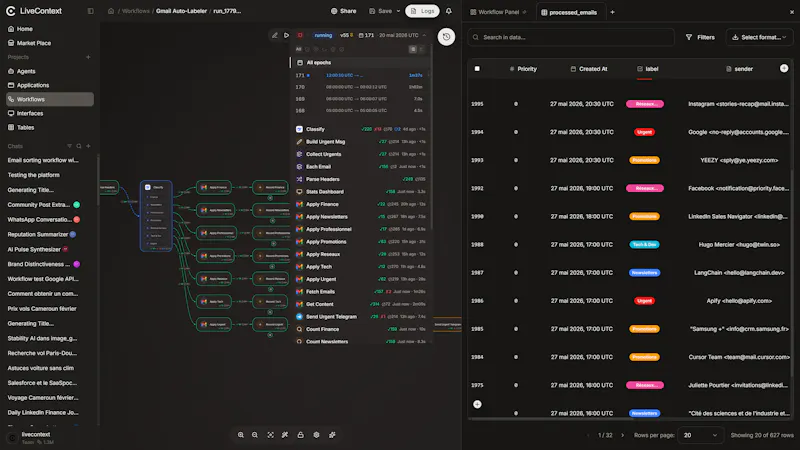Toggle canvas lock icon
Screen dimensions: 800x450
point(301,435)
